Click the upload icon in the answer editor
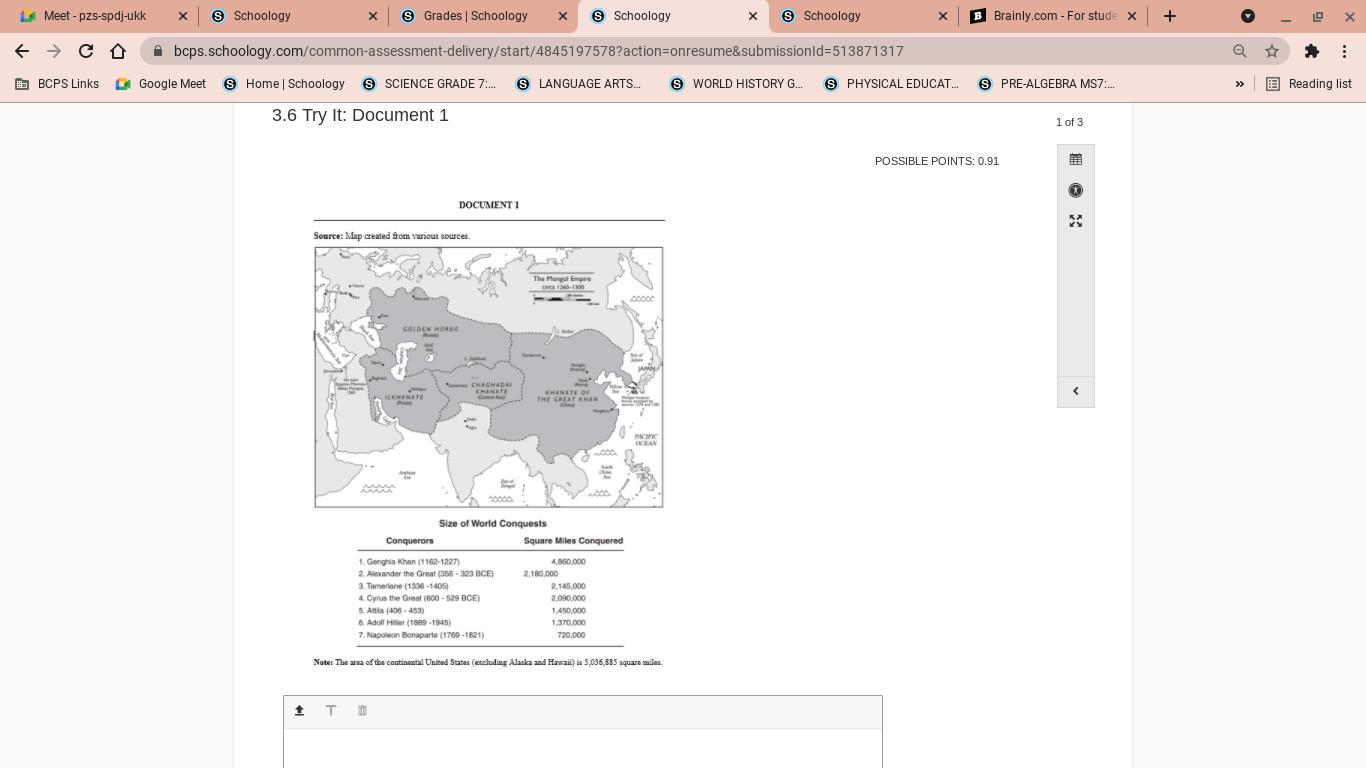The width and height of the screenshot is (1366, 768). tap(299, 710)
